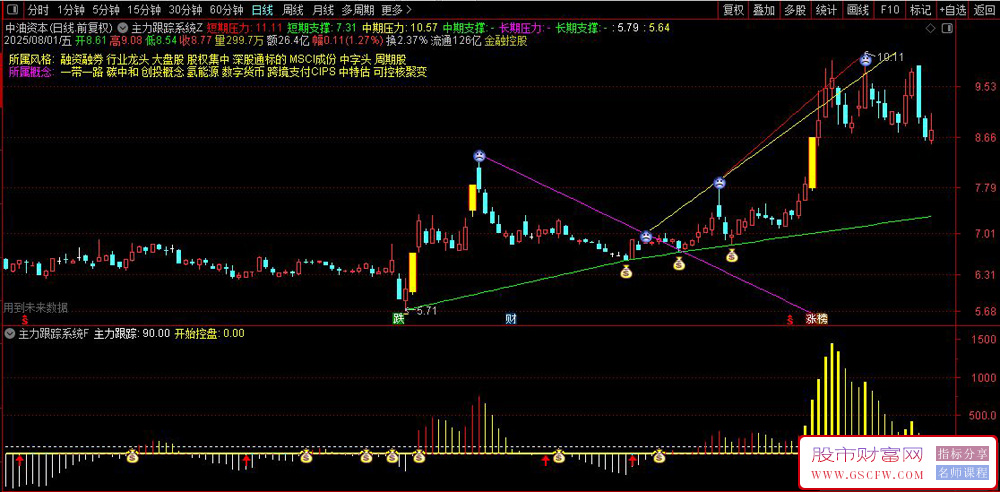
Task: Click sad face marker near the 7.01 level
Action: 646,236
